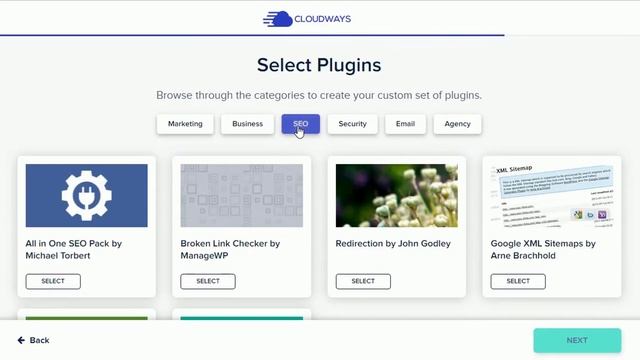Image resolution: width=640 pixels, height=360 pixels.
Task: Open the Agency plugin category
Action: 457,124
